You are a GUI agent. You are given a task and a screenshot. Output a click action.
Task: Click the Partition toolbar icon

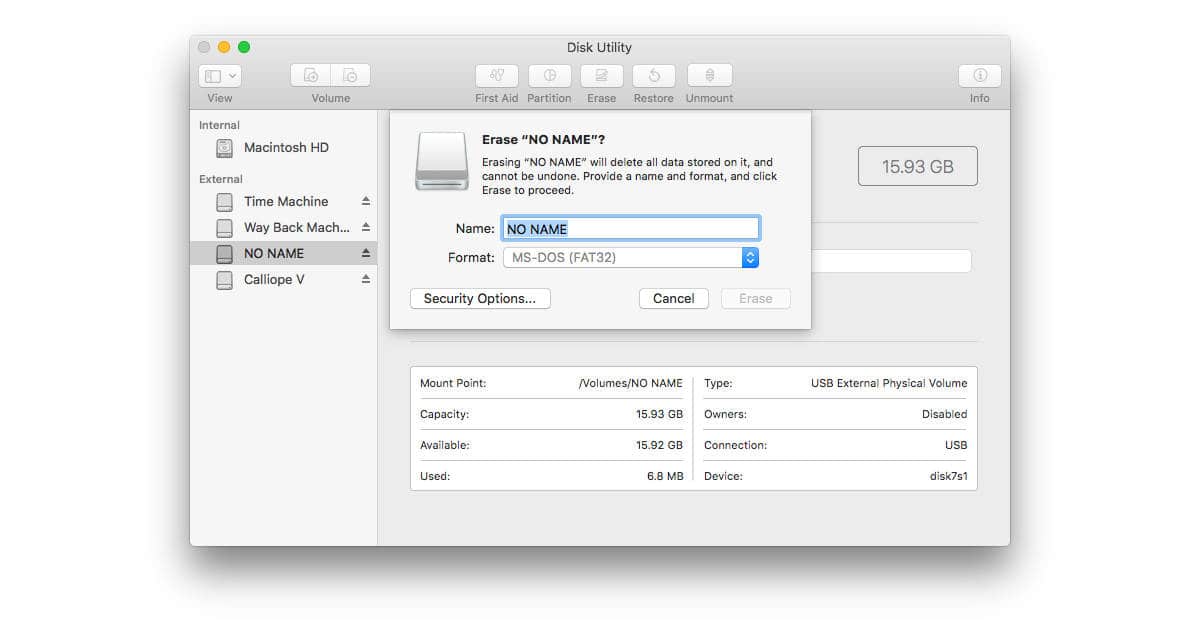click(x=549, y=76)
